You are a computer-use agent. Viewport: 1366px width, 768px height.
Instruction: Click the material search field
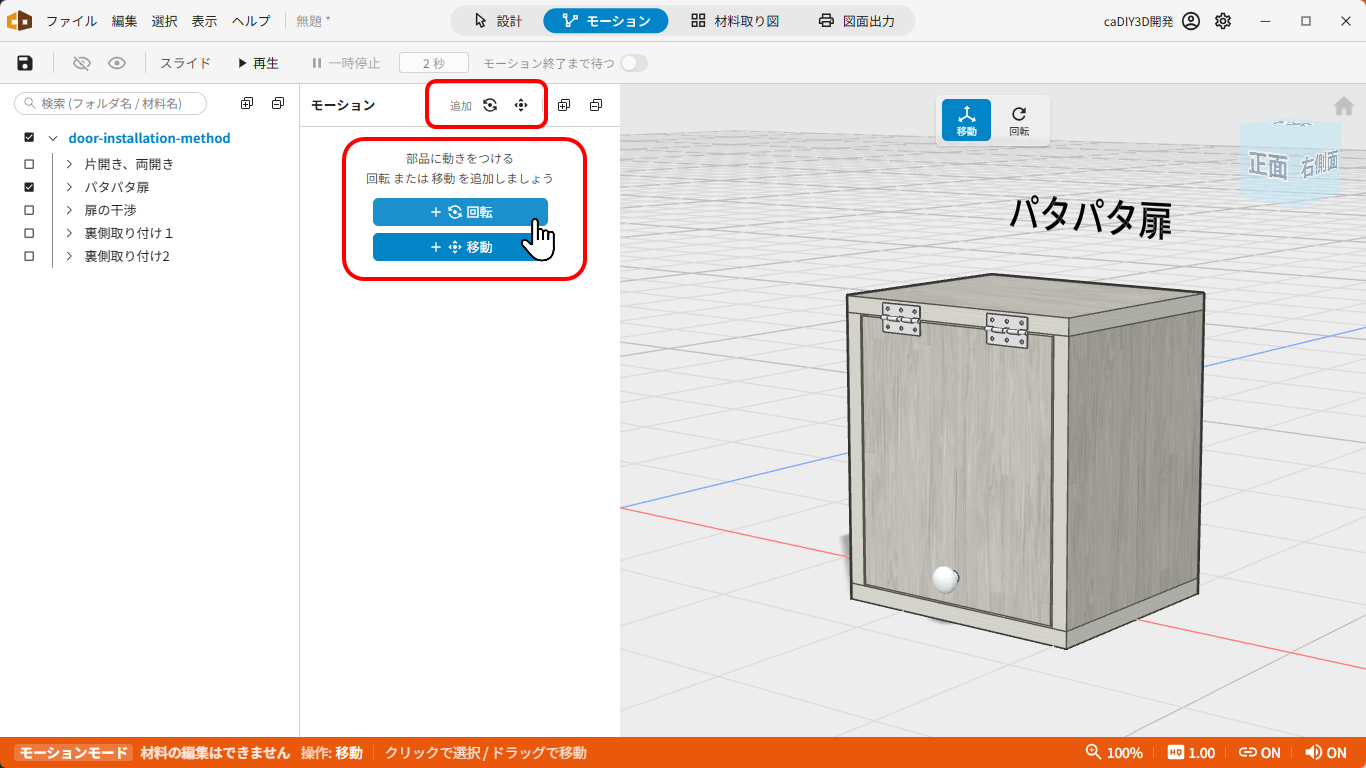coord(110,103)
